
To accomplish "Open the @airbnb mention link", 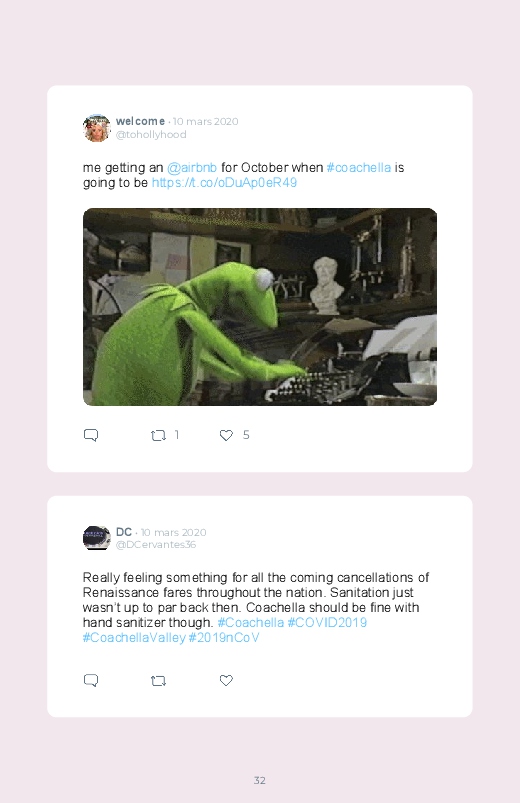I will (x=192, y=167).
